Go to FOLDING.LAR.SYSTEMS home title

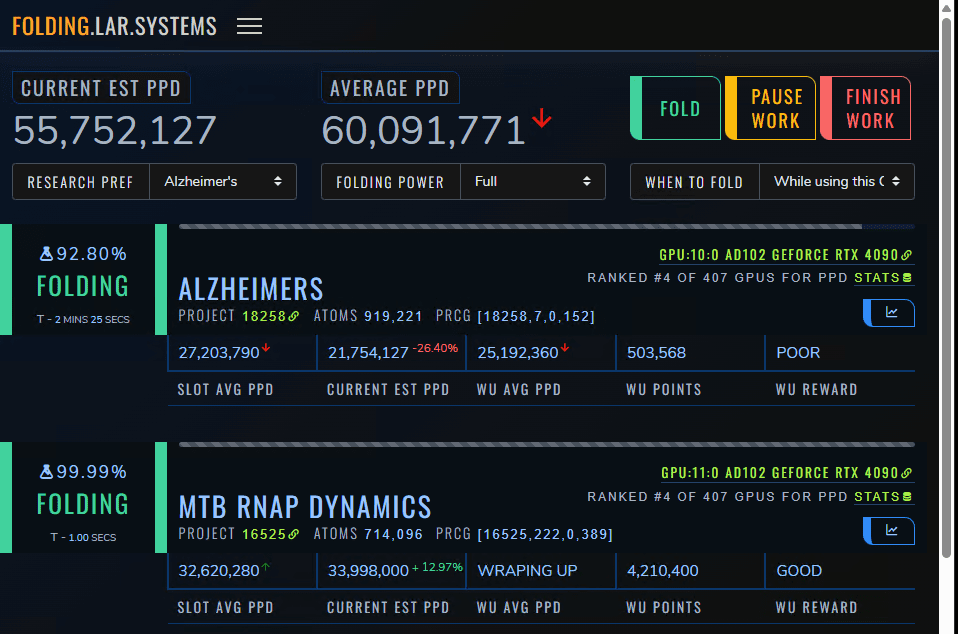[x=114, y=27]
